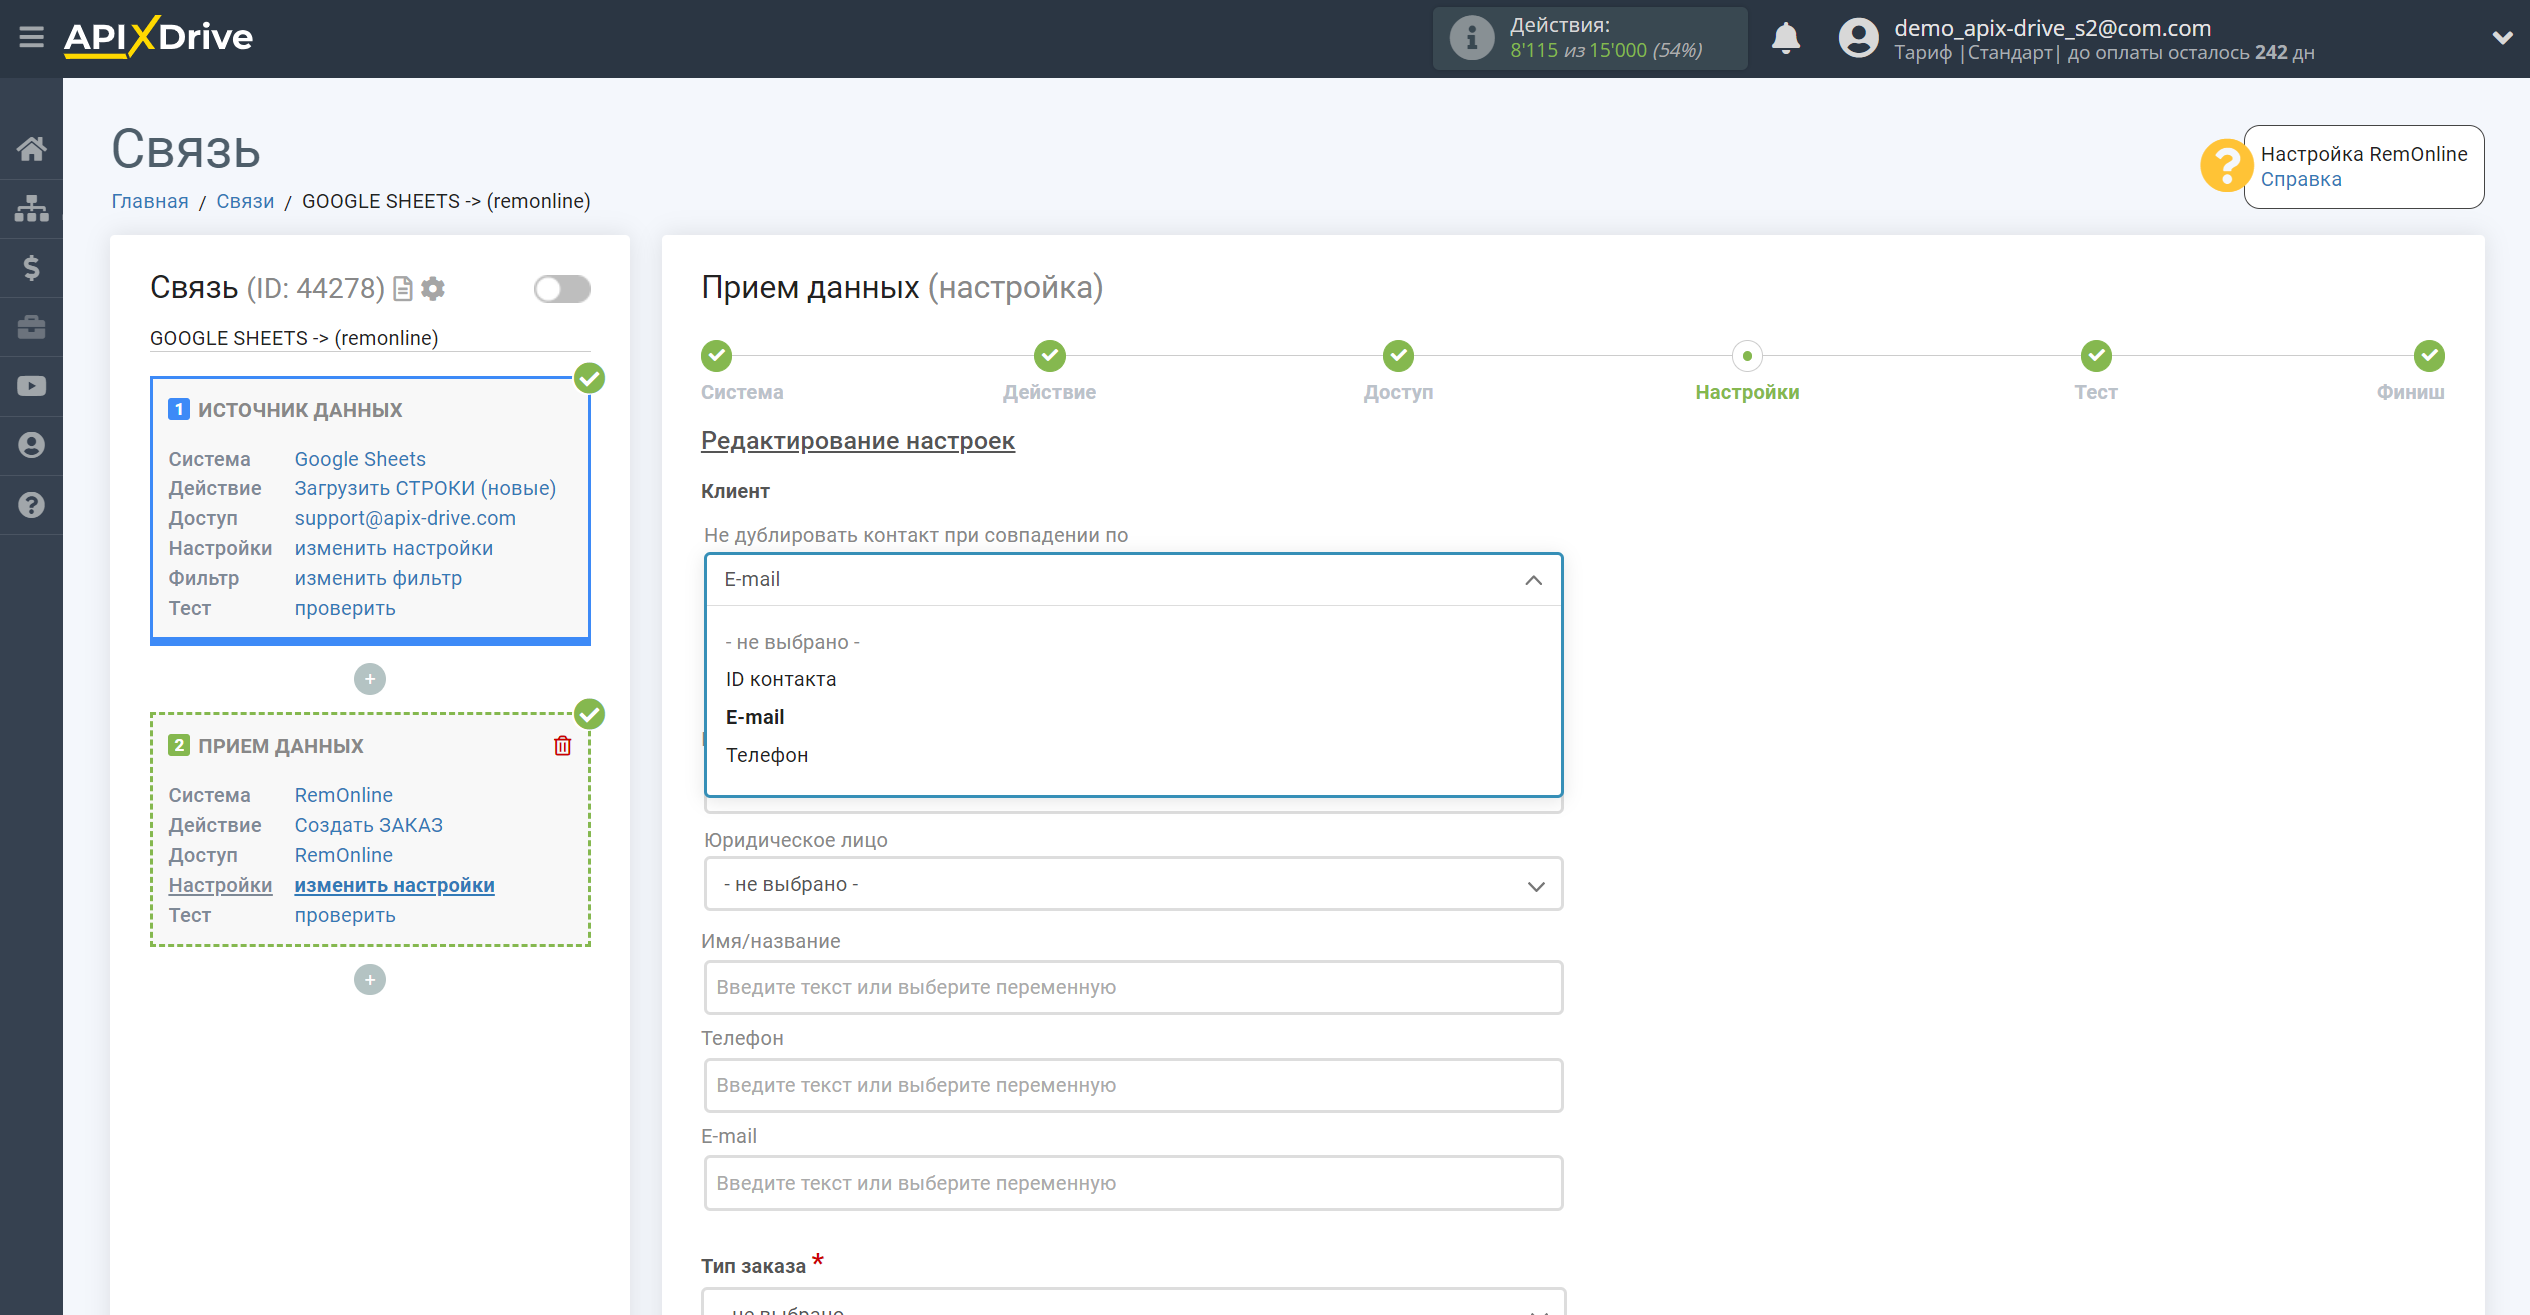Open the connection notes document icon
Viewport: 2530px width, 1315px height.
[x=403, y=289]
